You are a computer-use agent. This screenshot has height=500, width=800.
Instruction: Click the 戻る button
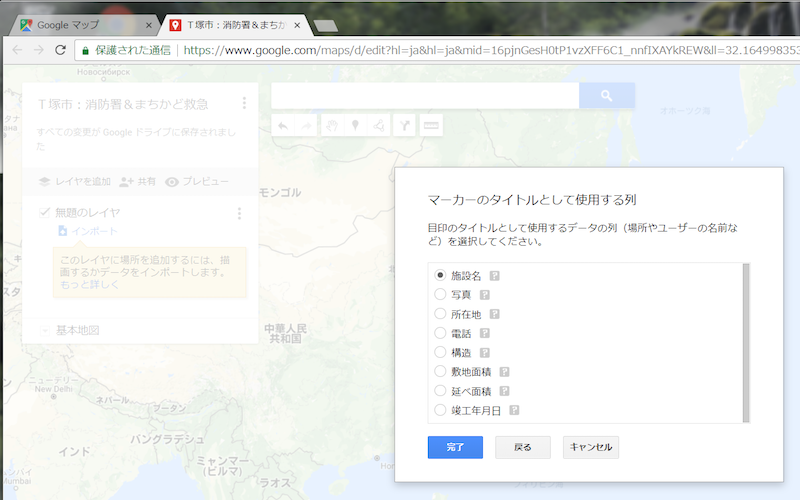(523, 447)
